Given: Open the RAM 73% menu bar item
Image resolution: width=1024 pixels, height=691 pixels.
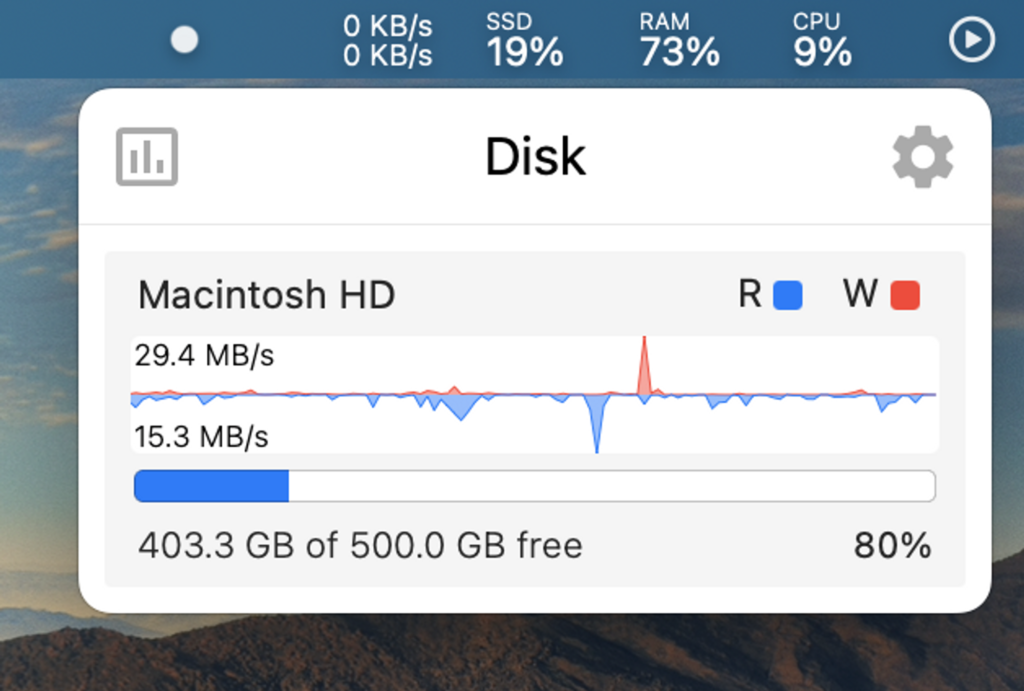Looking at the screenshot, I should pos(679,41).
